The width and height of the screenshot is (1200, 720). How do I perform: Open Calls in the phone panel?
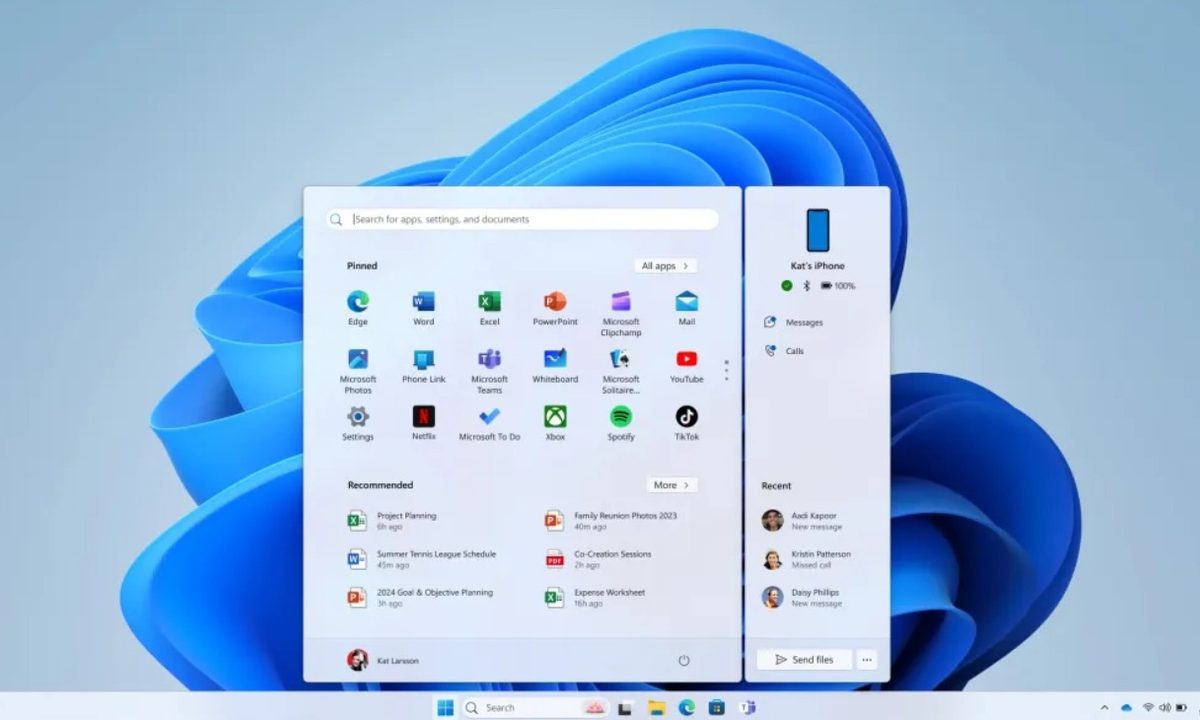click(x=794, y=351)
